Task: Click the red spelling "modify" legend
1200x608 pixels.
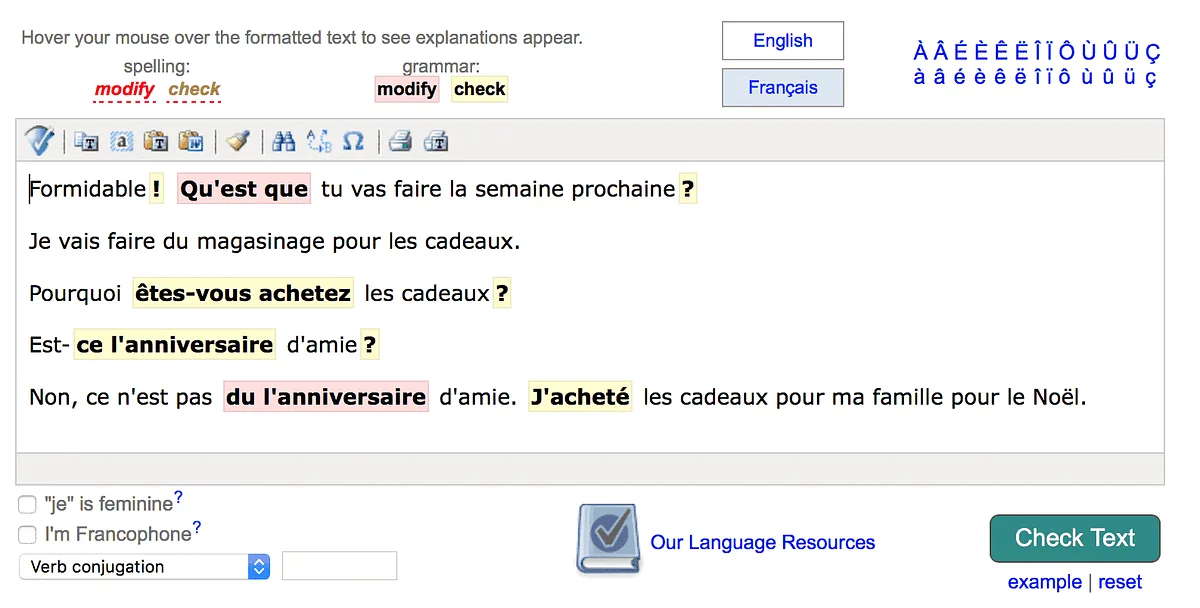Action: point(125,89)
